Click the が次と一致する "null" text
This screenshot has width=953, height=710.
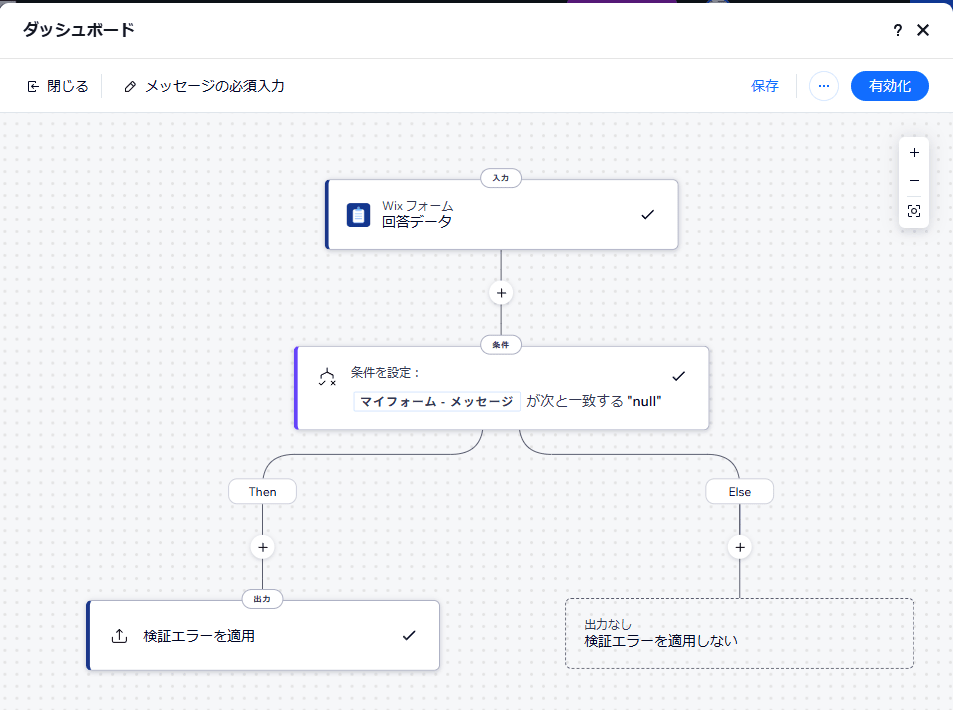594,401
